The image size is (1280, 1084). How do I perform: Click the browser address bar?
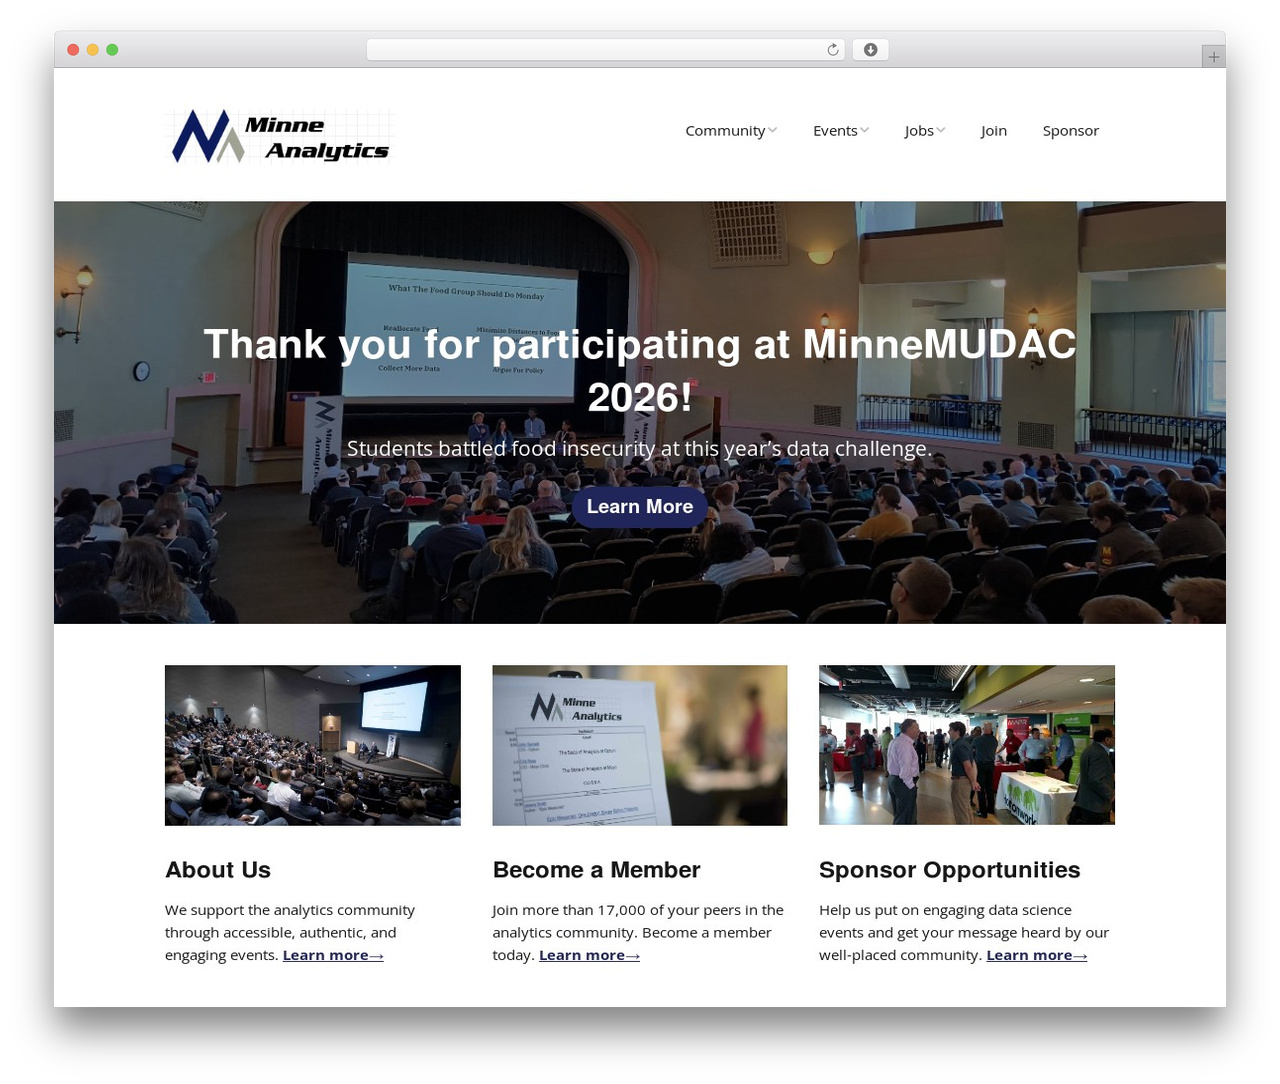(606, 50)
